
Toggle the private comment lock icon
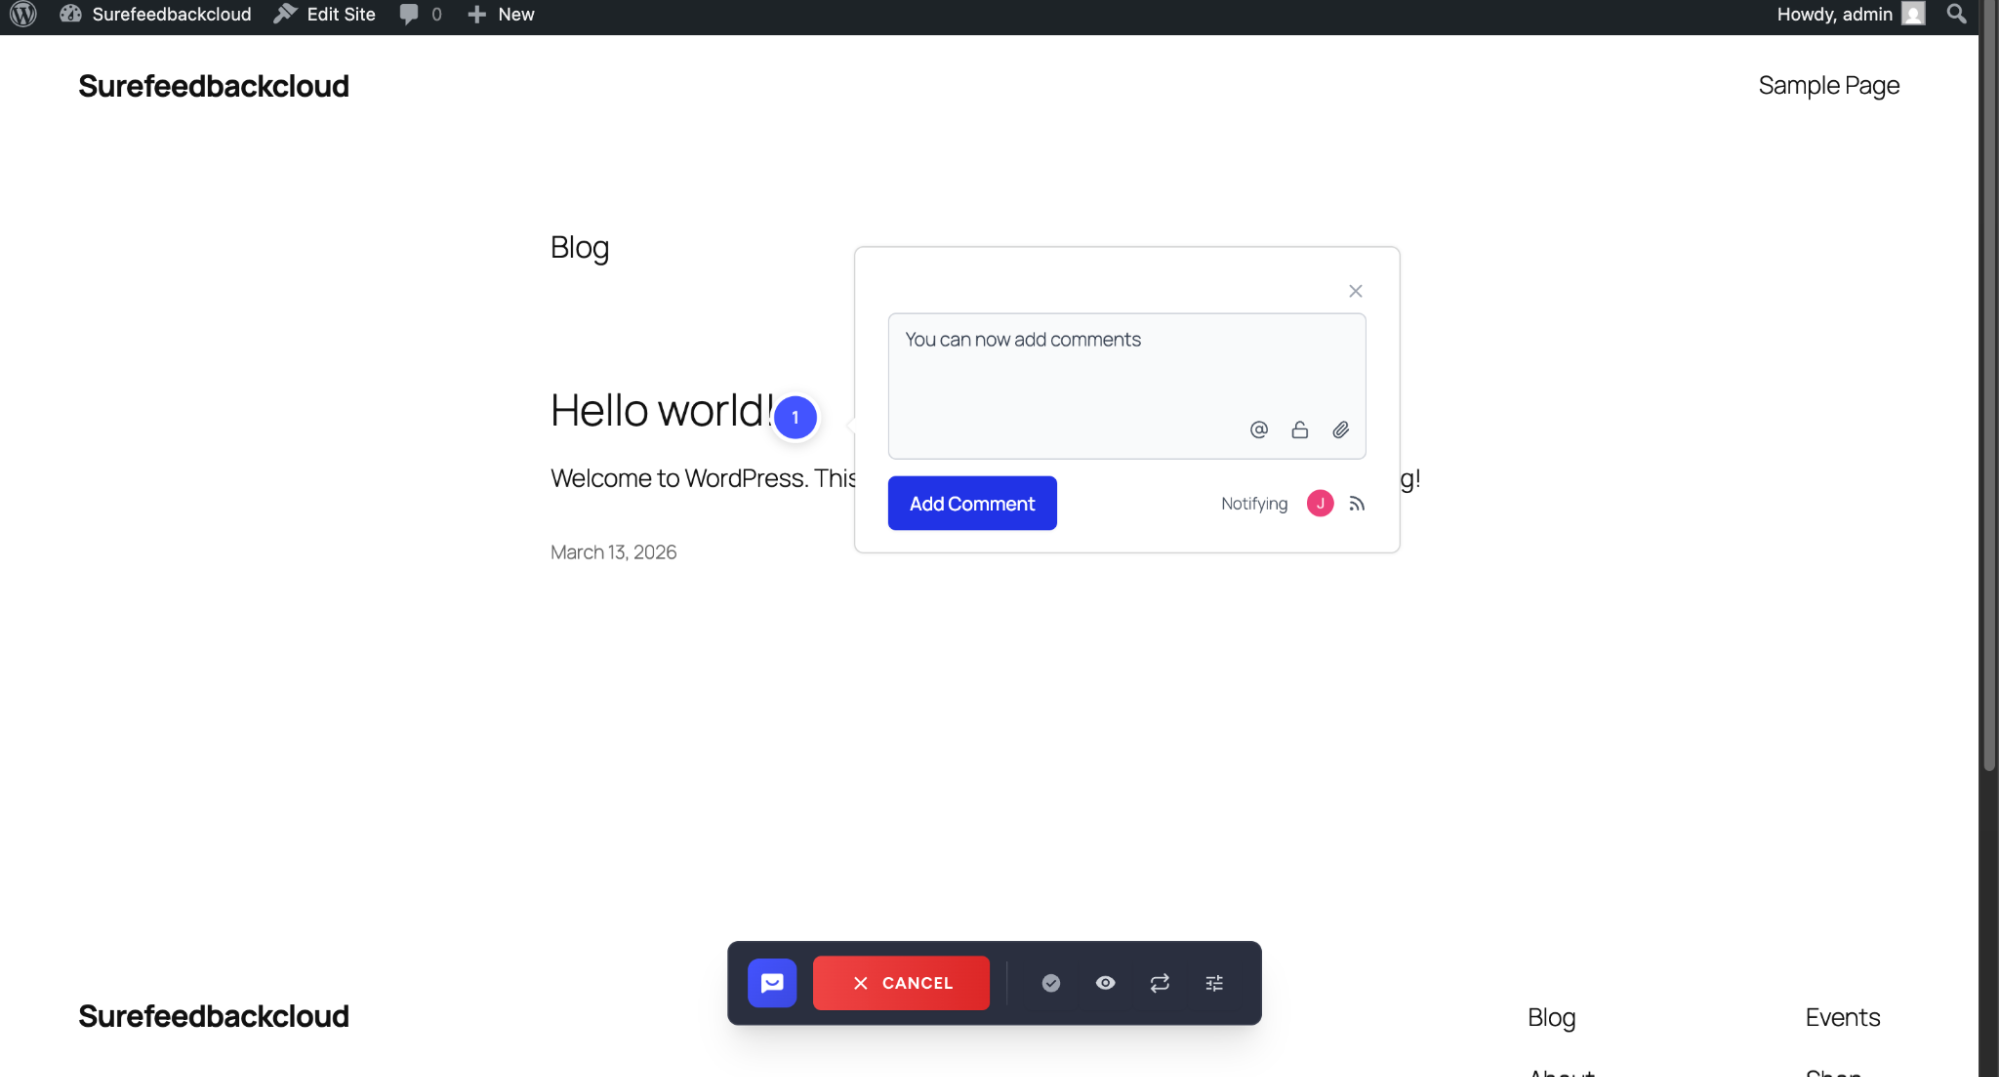tap(1299, 430)
